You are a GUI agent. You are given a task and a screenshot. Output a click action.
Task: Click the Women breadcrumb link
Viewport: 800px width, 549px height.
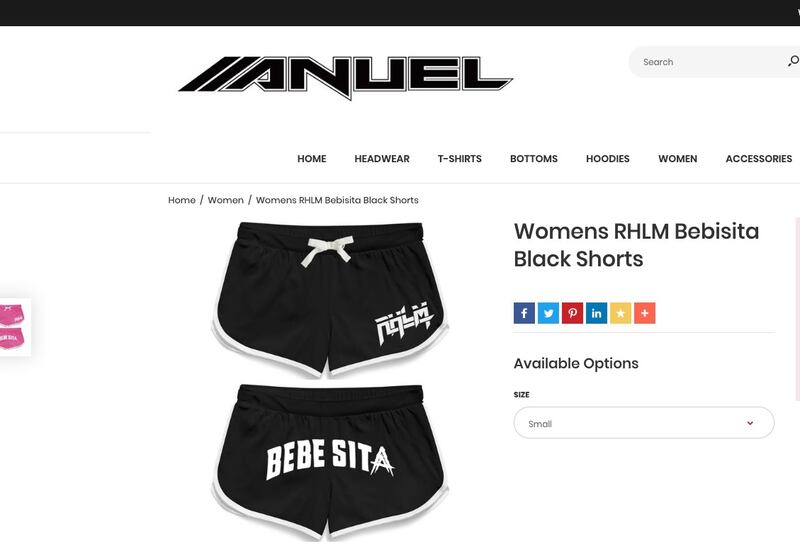226,200
